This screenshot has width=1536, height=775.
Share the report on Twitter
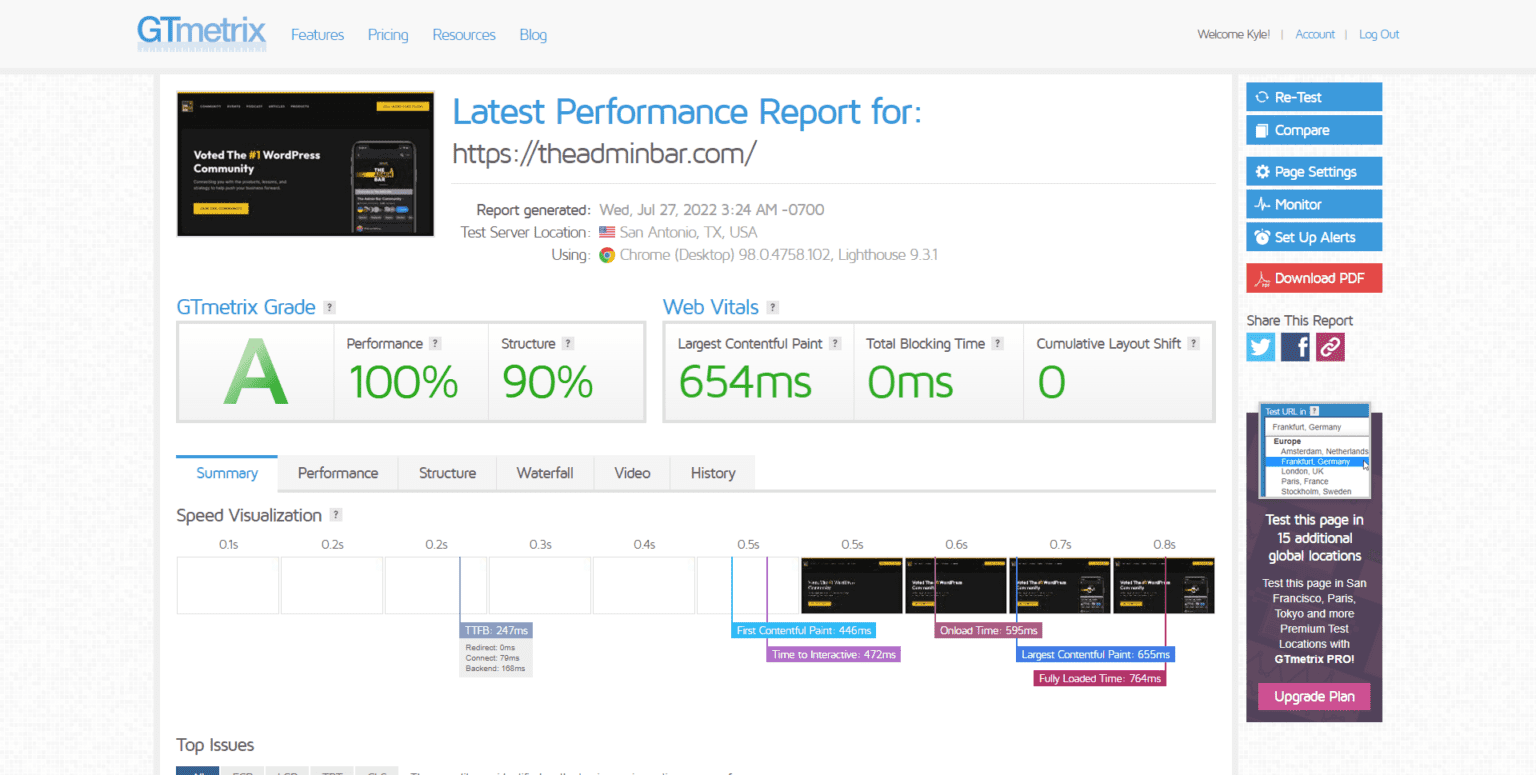click(1260, 347)
